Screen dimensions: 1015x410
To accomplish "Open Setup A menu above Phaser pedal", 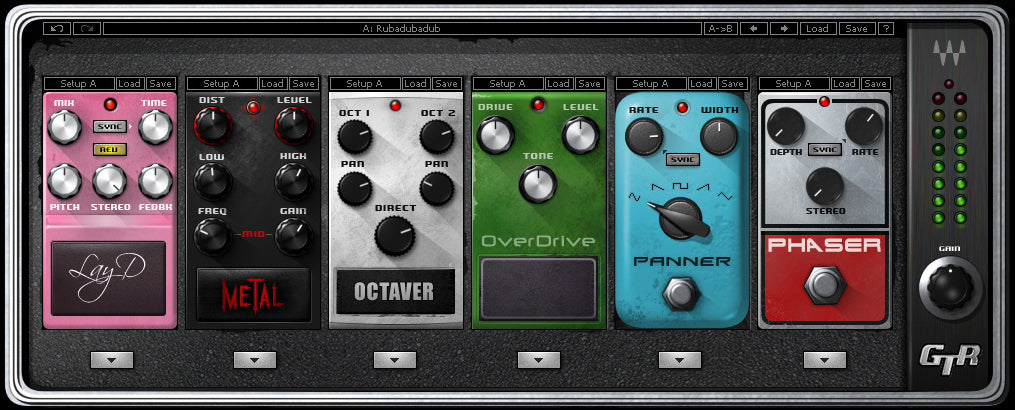I will click(794, 84).
